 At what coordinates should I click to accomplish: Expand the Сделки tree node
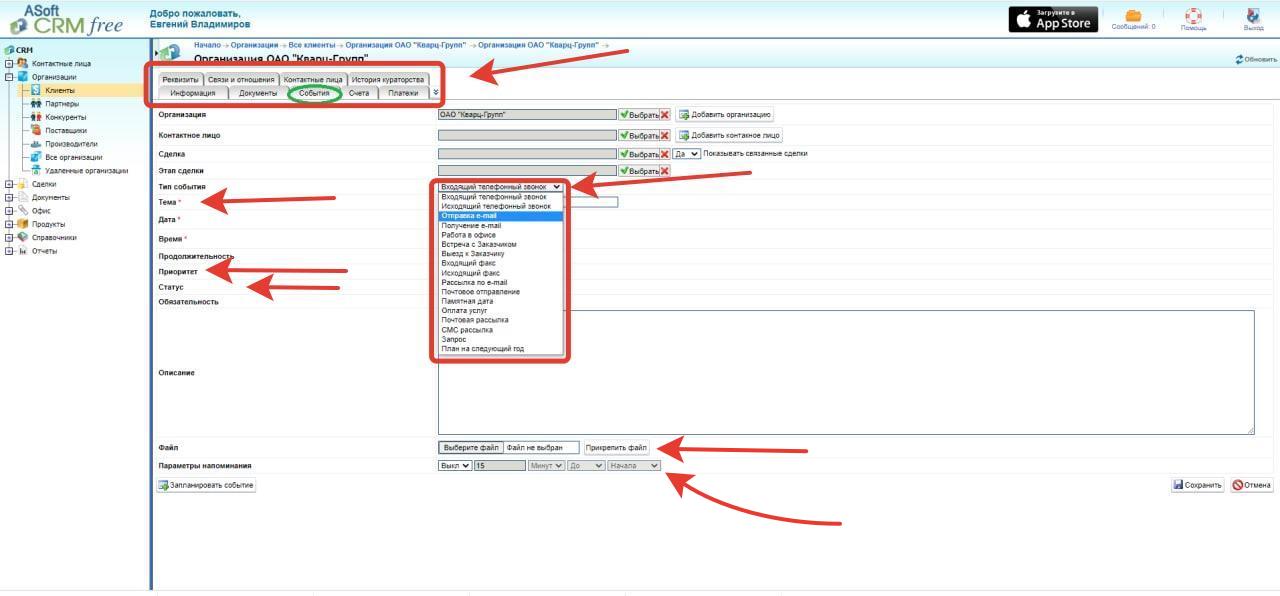pyautogui.click(x=9, y=184)
